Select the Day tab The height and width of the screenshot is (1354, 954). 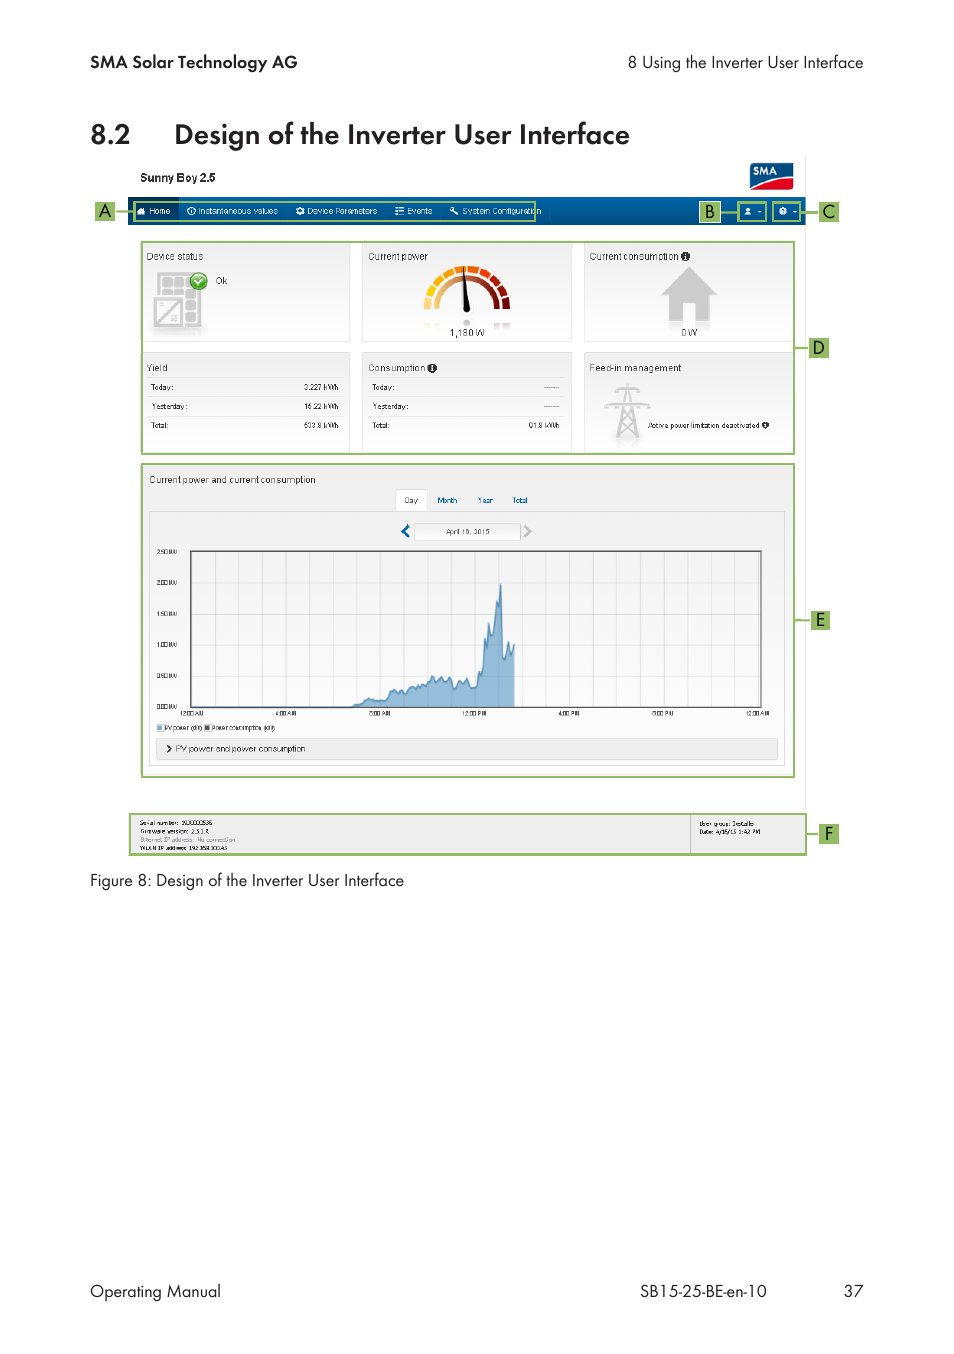[x=411, y=500]
